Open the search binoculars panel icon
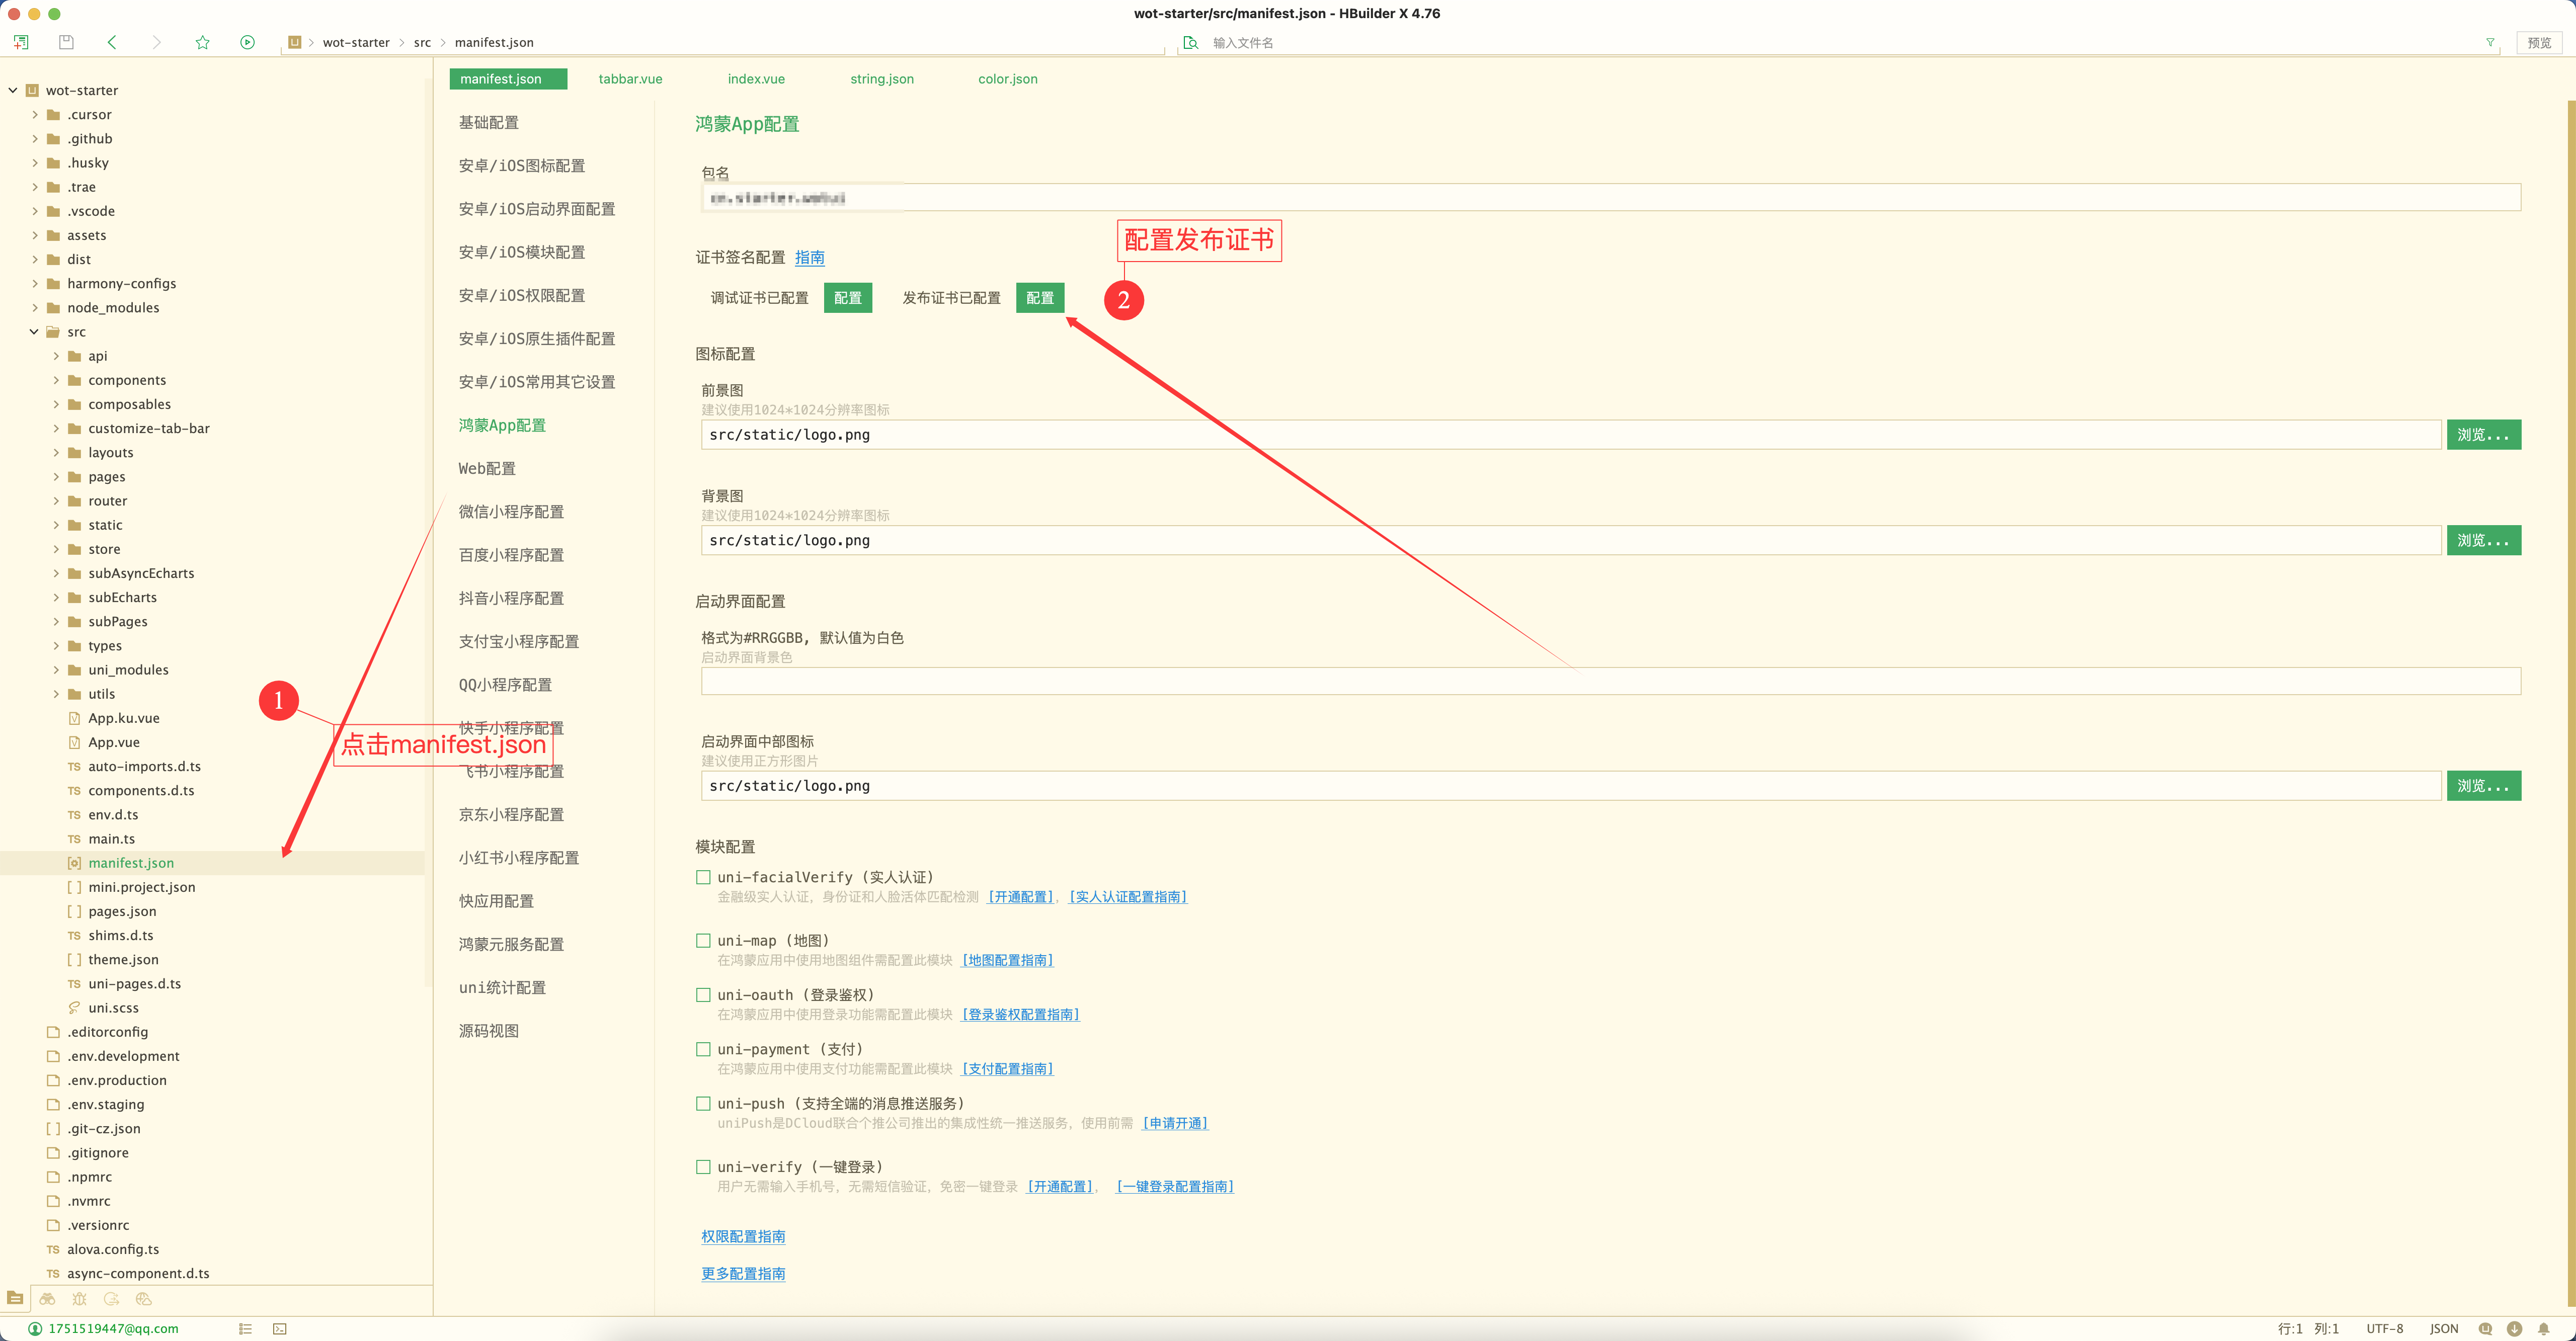The width and height of the screenshot is (2576, 1341). click(47, 1299)
